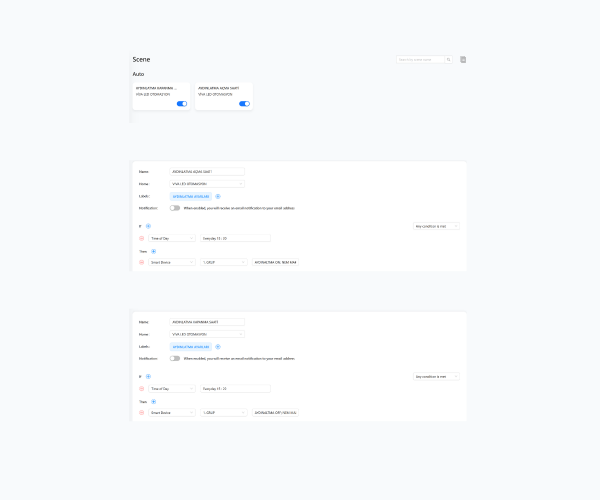
Task: Add an If condition in KAPANMA SAATİ form
Action: coord(148,376)
